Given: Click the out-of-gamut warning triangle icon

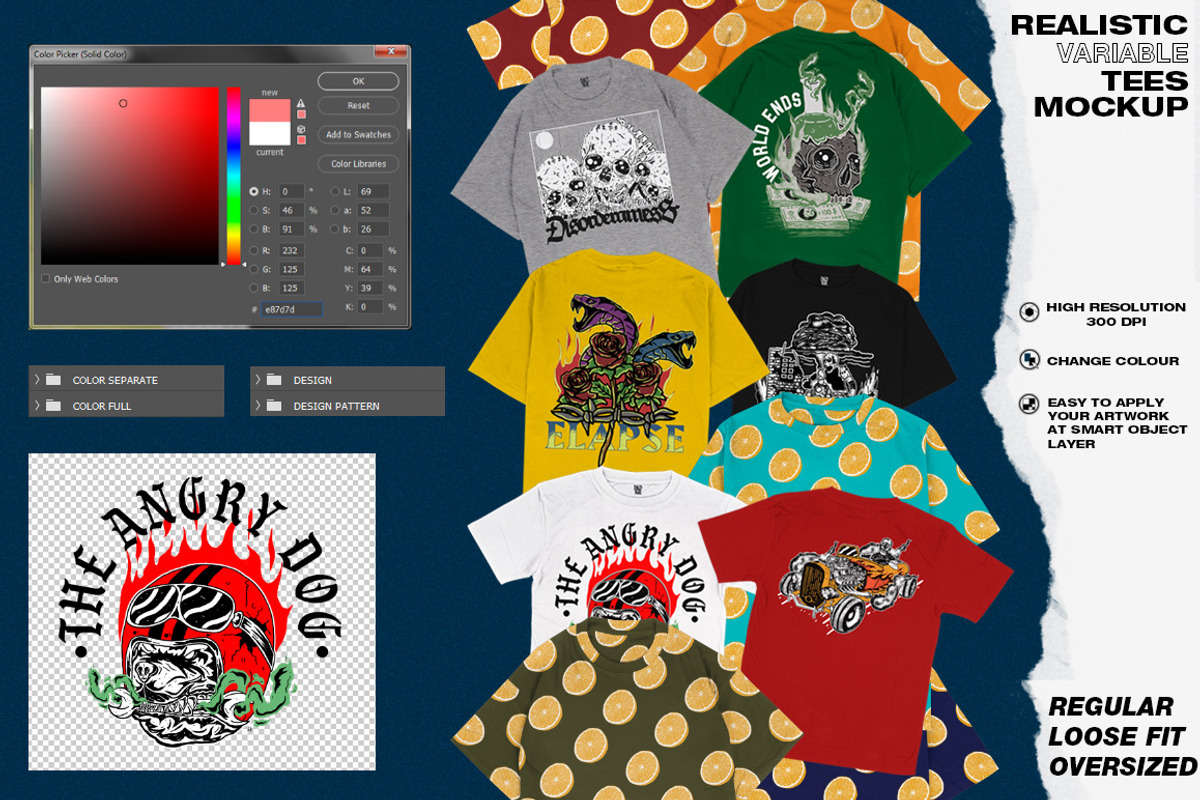Looking at the screenshot, I should click(x=301, y=103).
